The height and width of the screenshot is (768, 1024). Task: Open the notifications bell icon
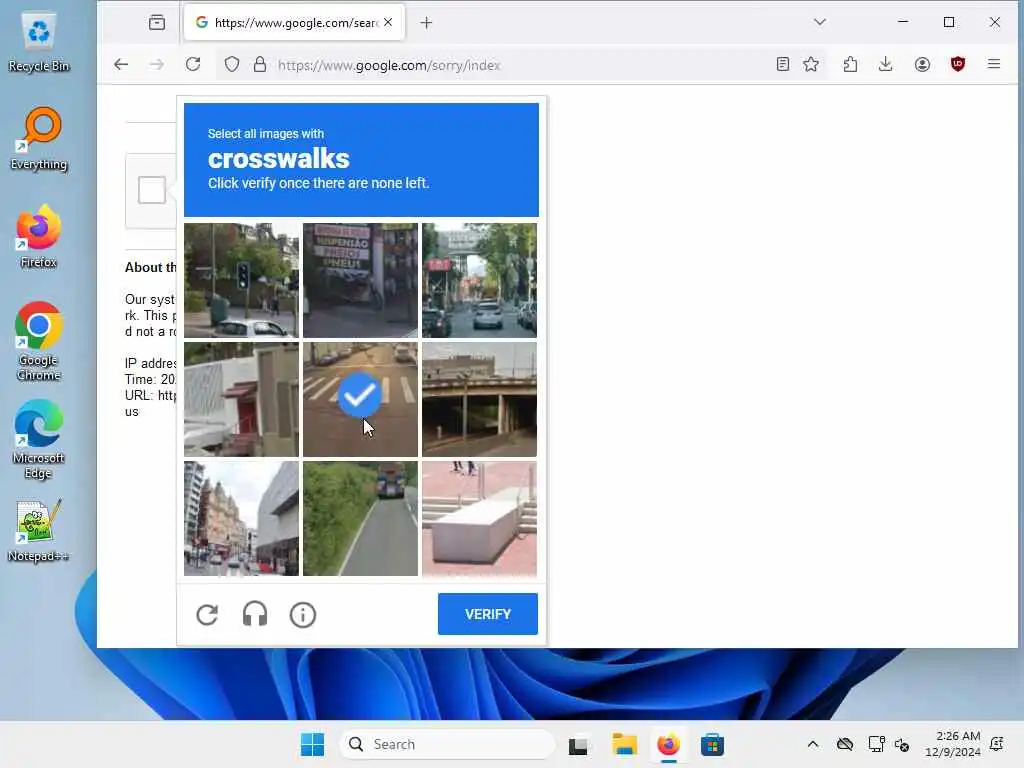coord(997,744)
